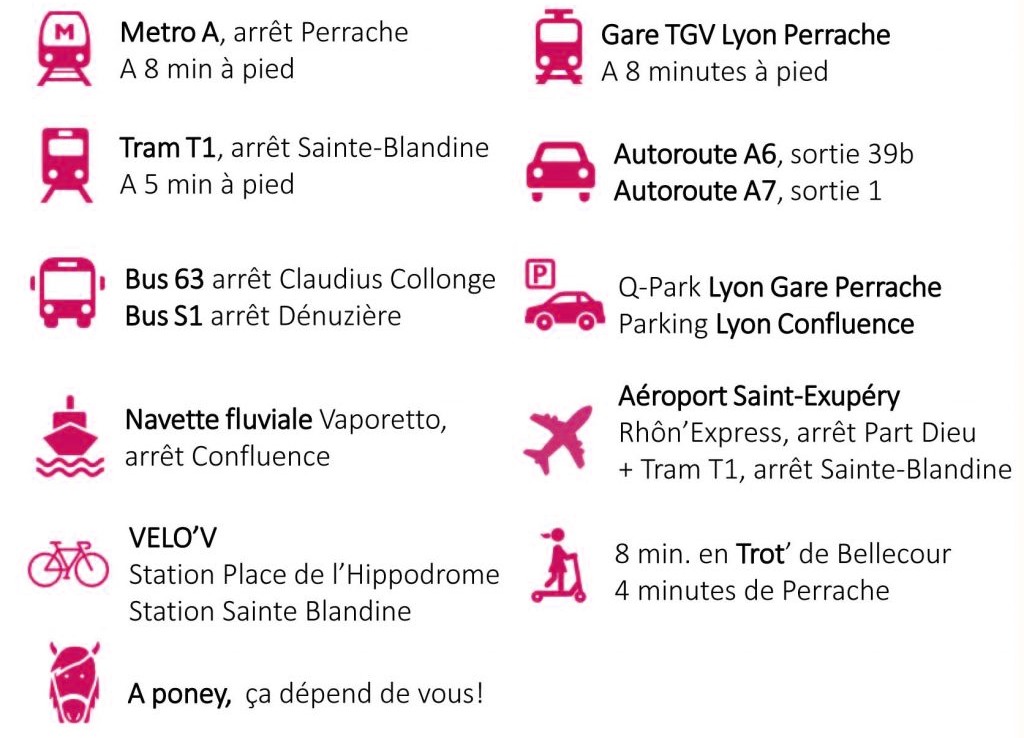Click Autoroute A6, sortie 39b text

pos(763,155)
